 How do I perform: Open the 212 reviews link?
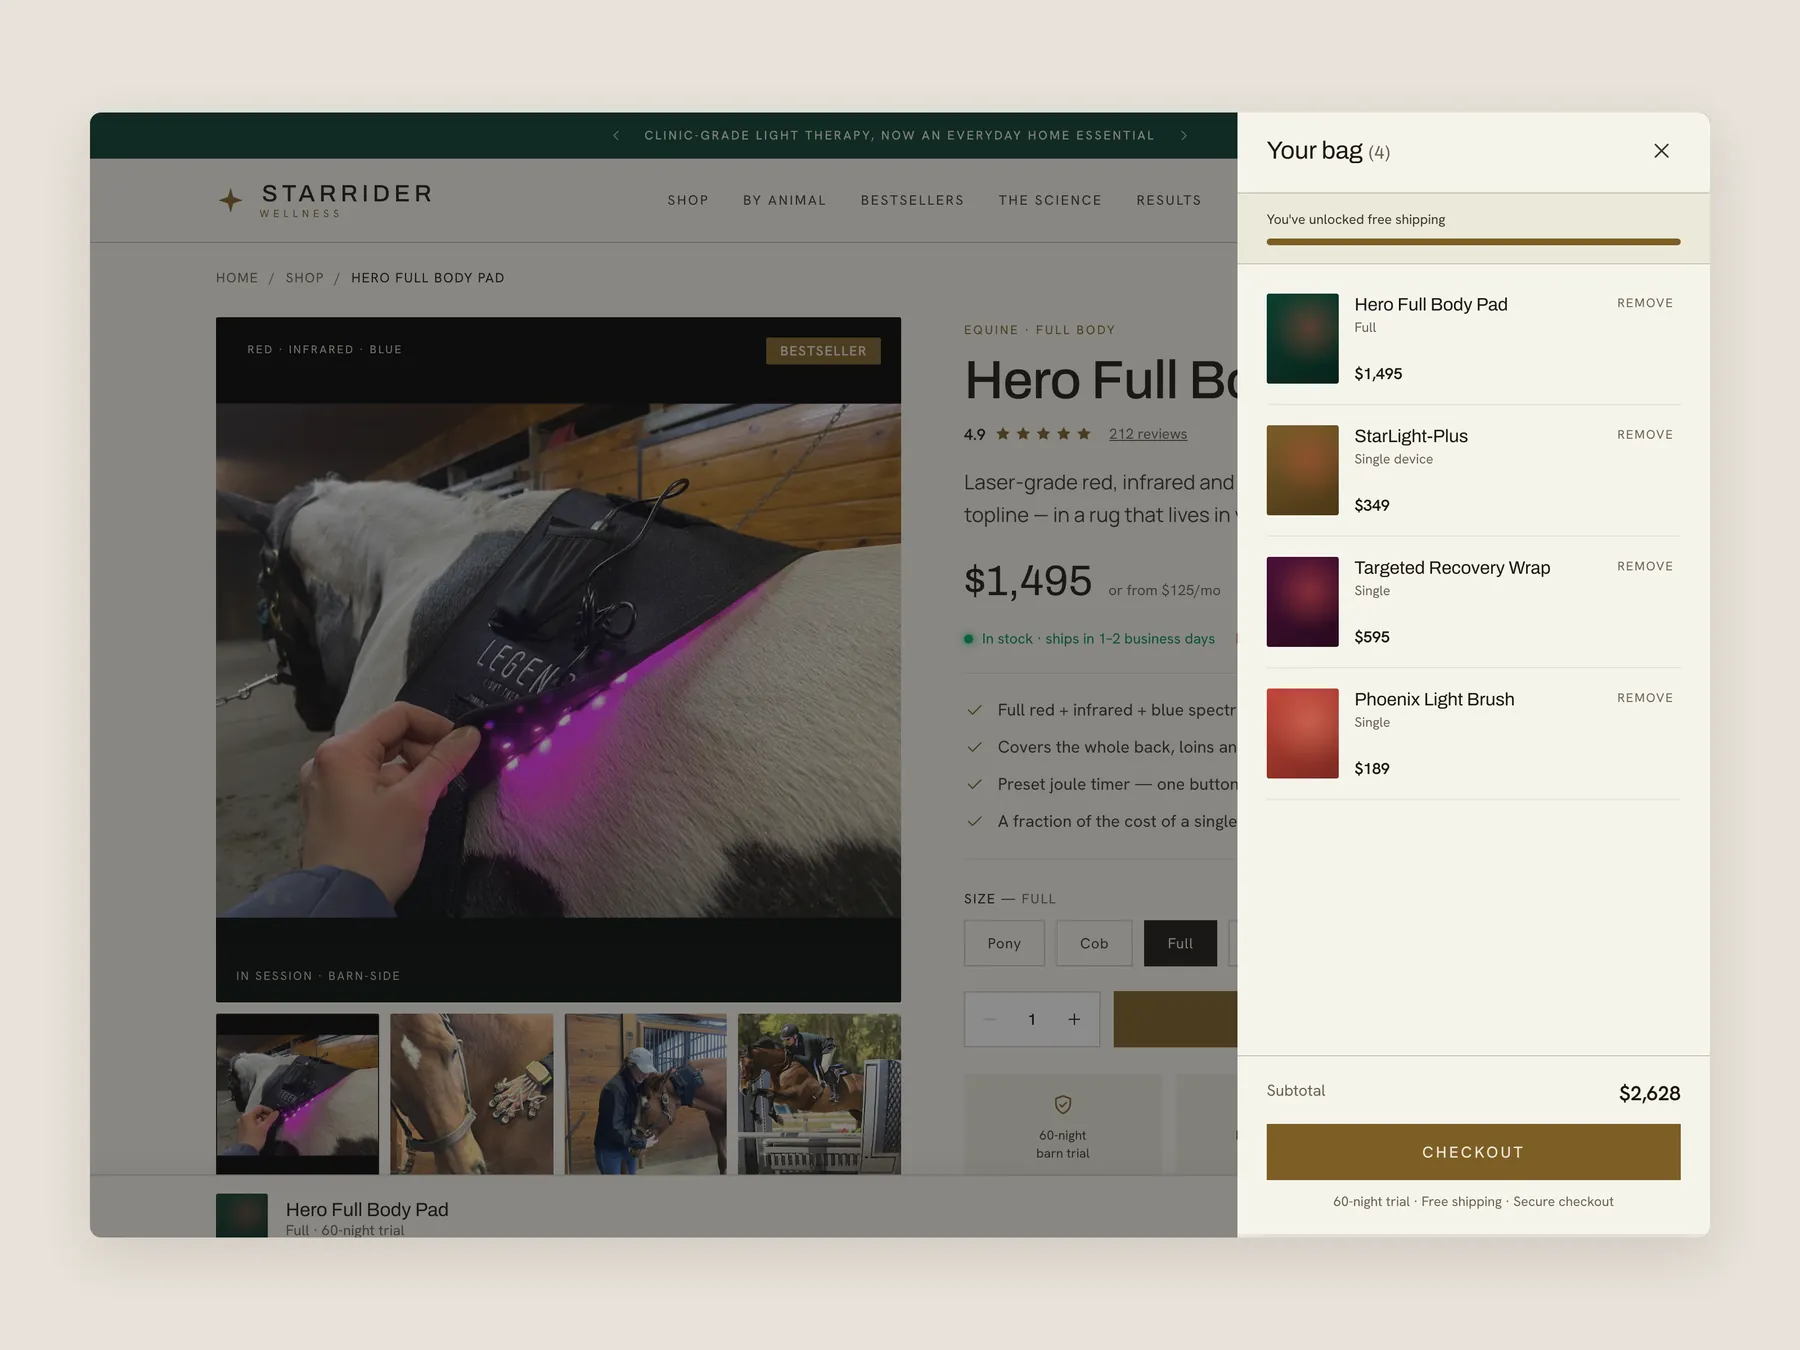(x=1148, y=434)
